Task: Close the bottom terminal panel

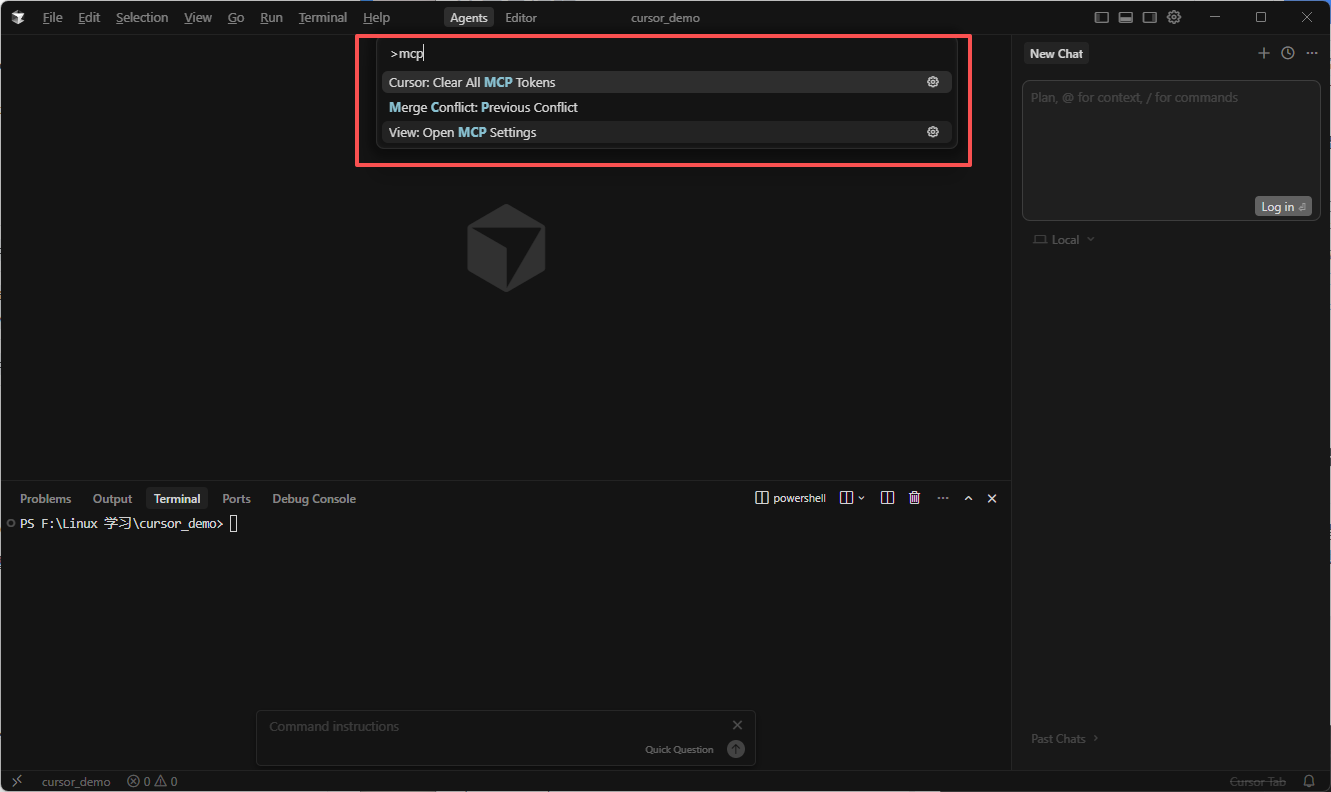Action: [992, 498]
